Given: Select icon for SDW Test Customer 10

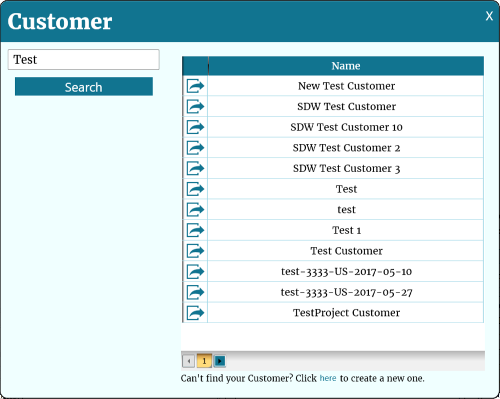Looking at the screenshot, I should click(195, 127).
